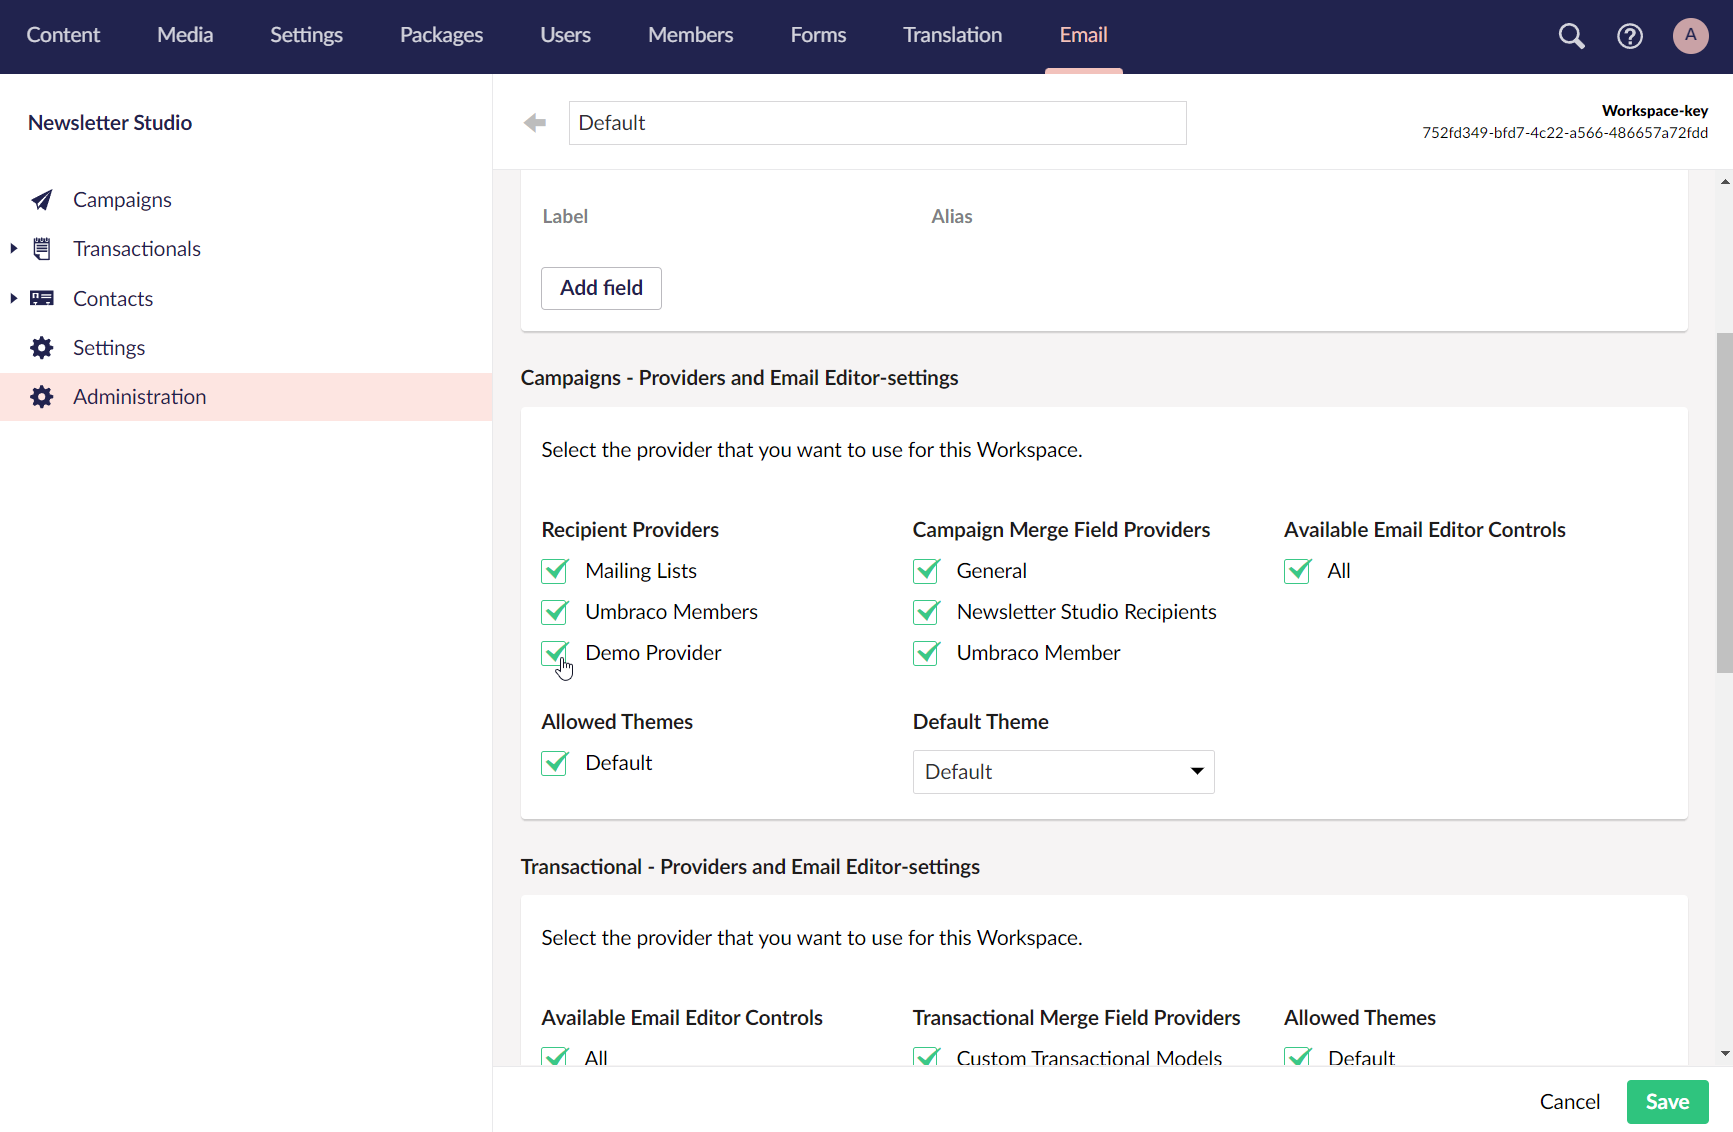Go to the Settings top menu
This screenshot has height=1132, width=1733.
pyautogui.click(x=306, y=35)
